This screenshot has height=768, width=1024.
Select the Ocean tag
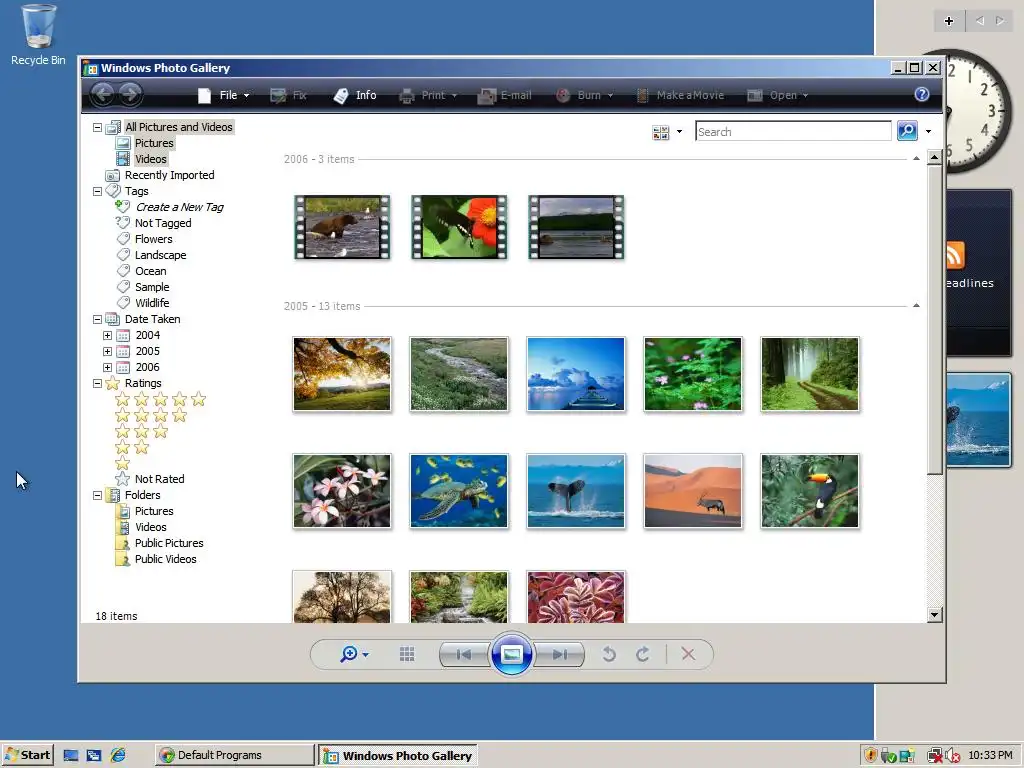pos(151,271)
